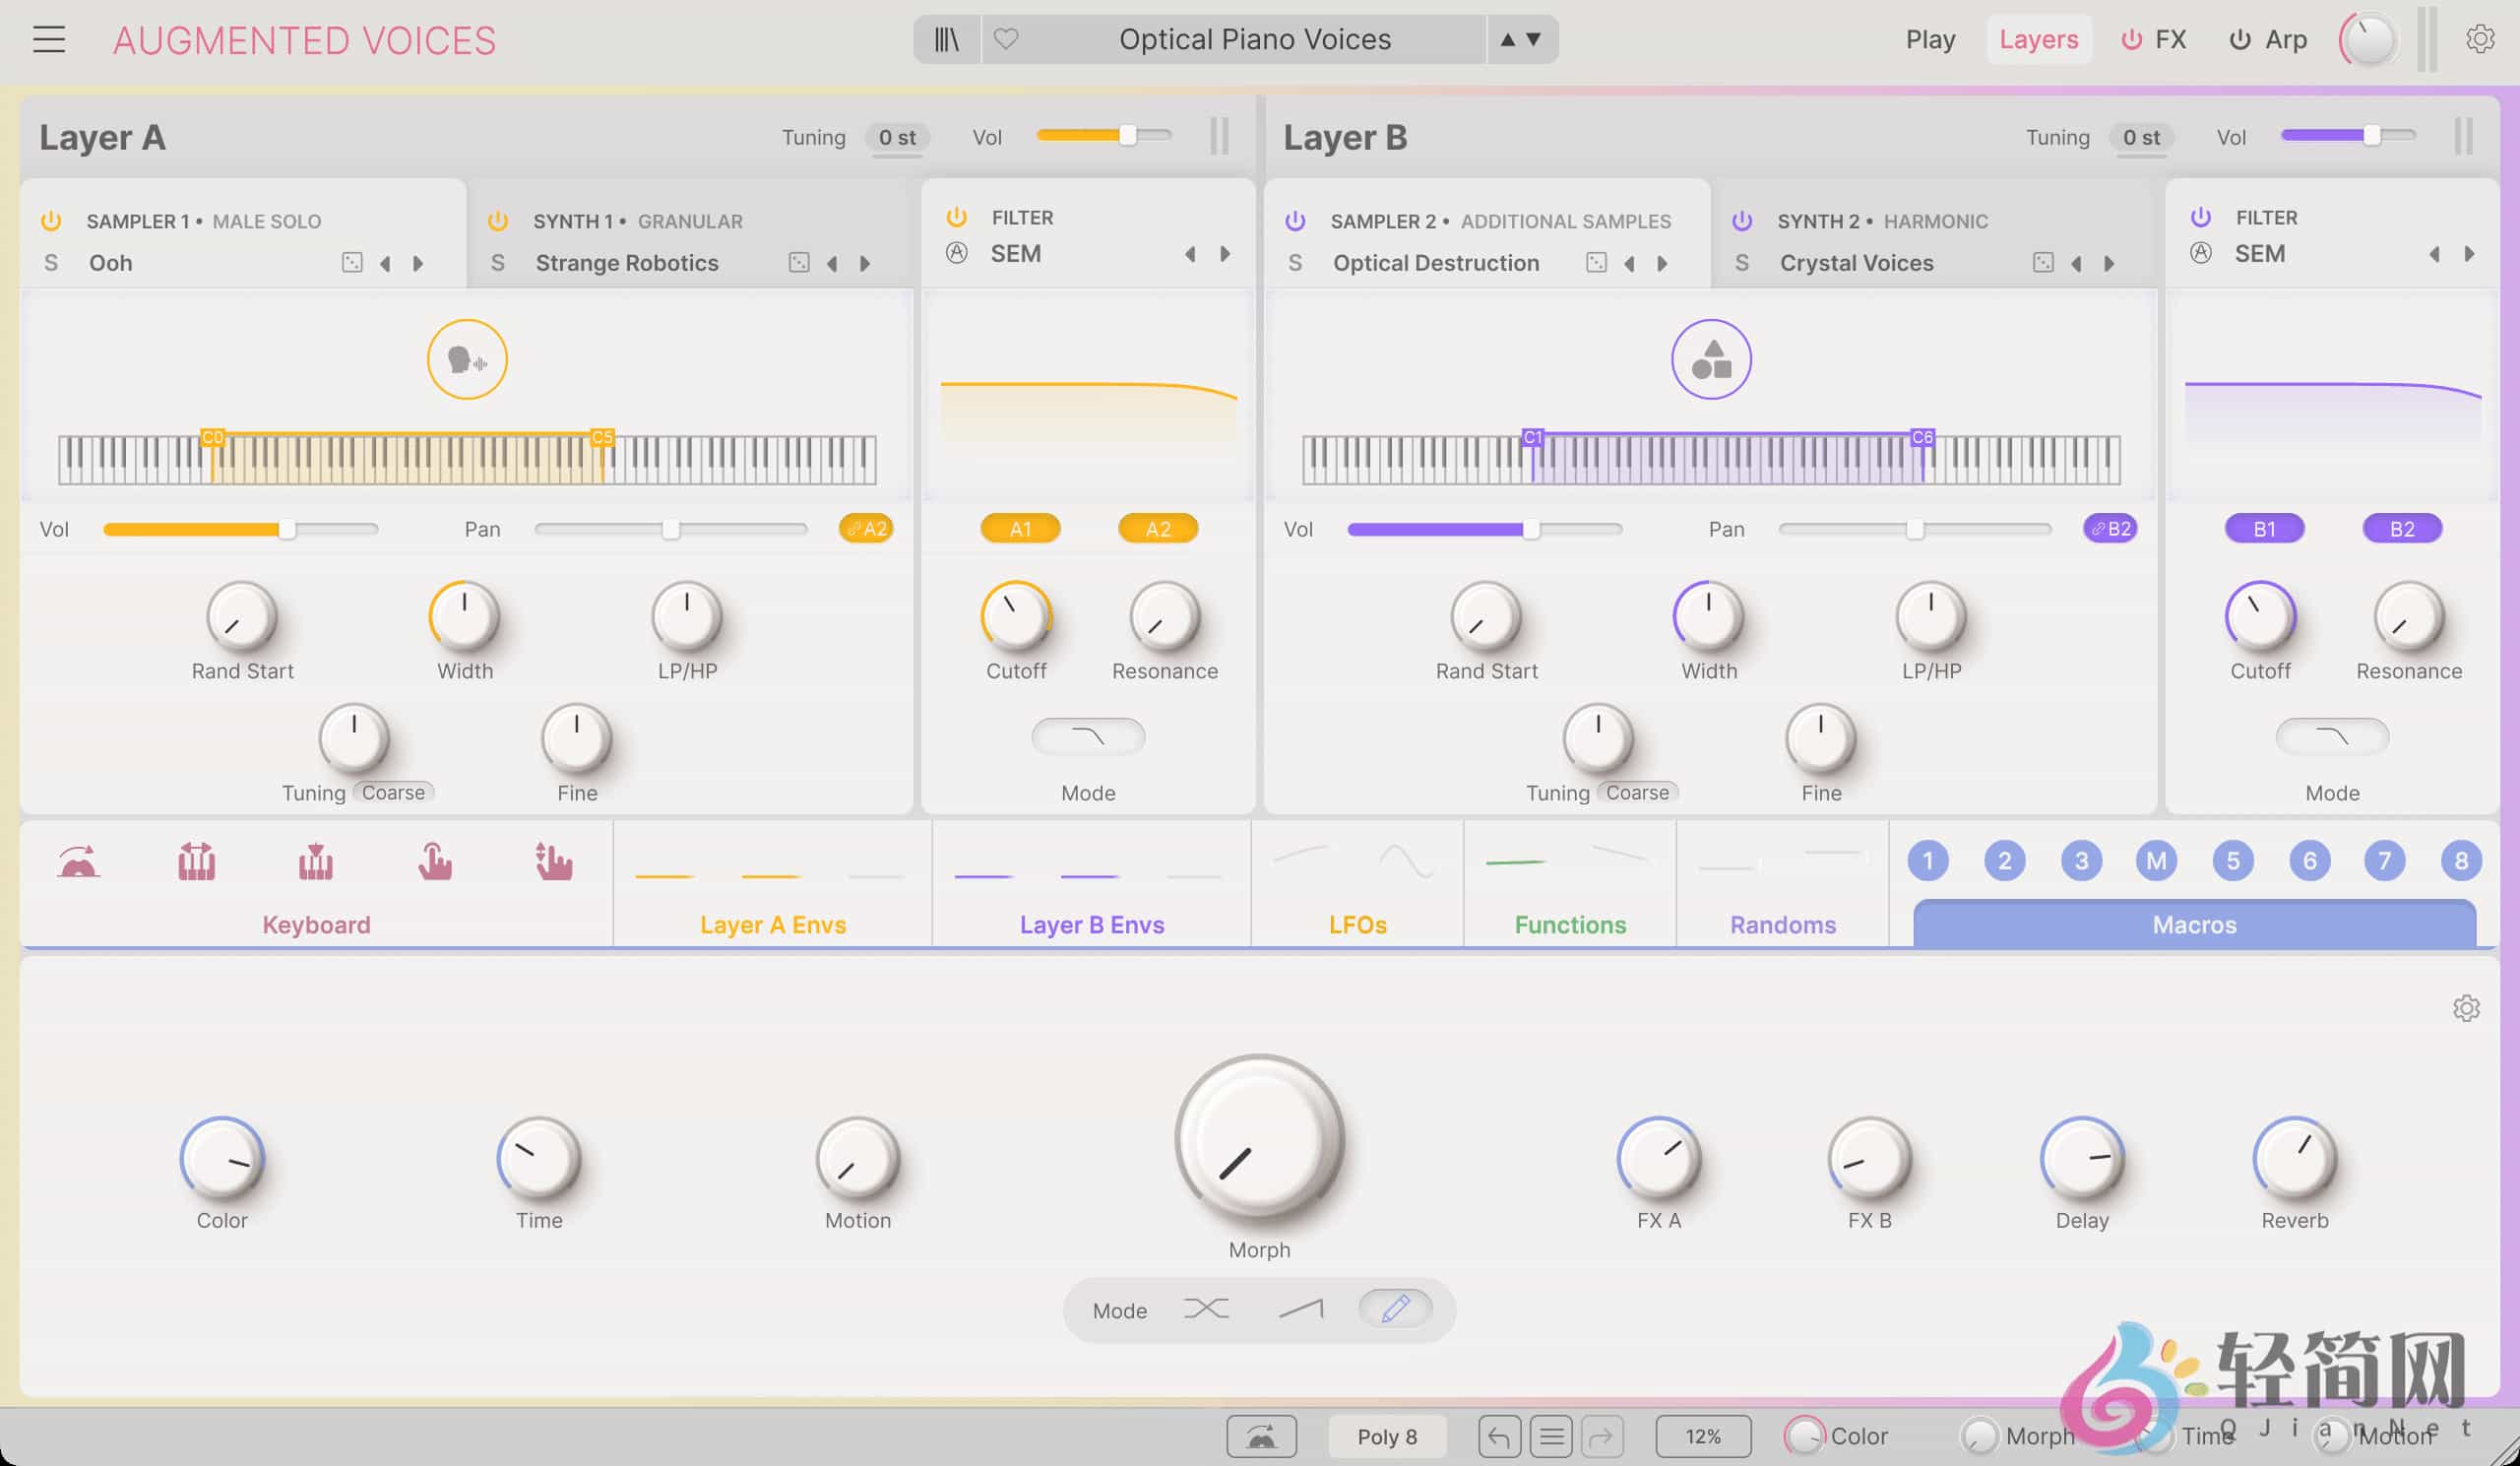Disable Synth 2 Harmonic with its power button
Viewport: 2520px width, 1466px height.
(x=1742, y=221)
